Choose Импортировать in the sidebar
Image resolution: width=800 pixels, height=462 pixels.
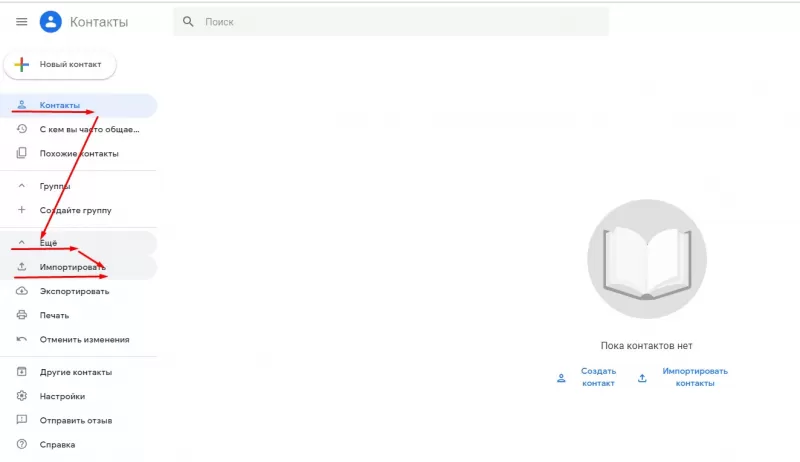point(79,267)
